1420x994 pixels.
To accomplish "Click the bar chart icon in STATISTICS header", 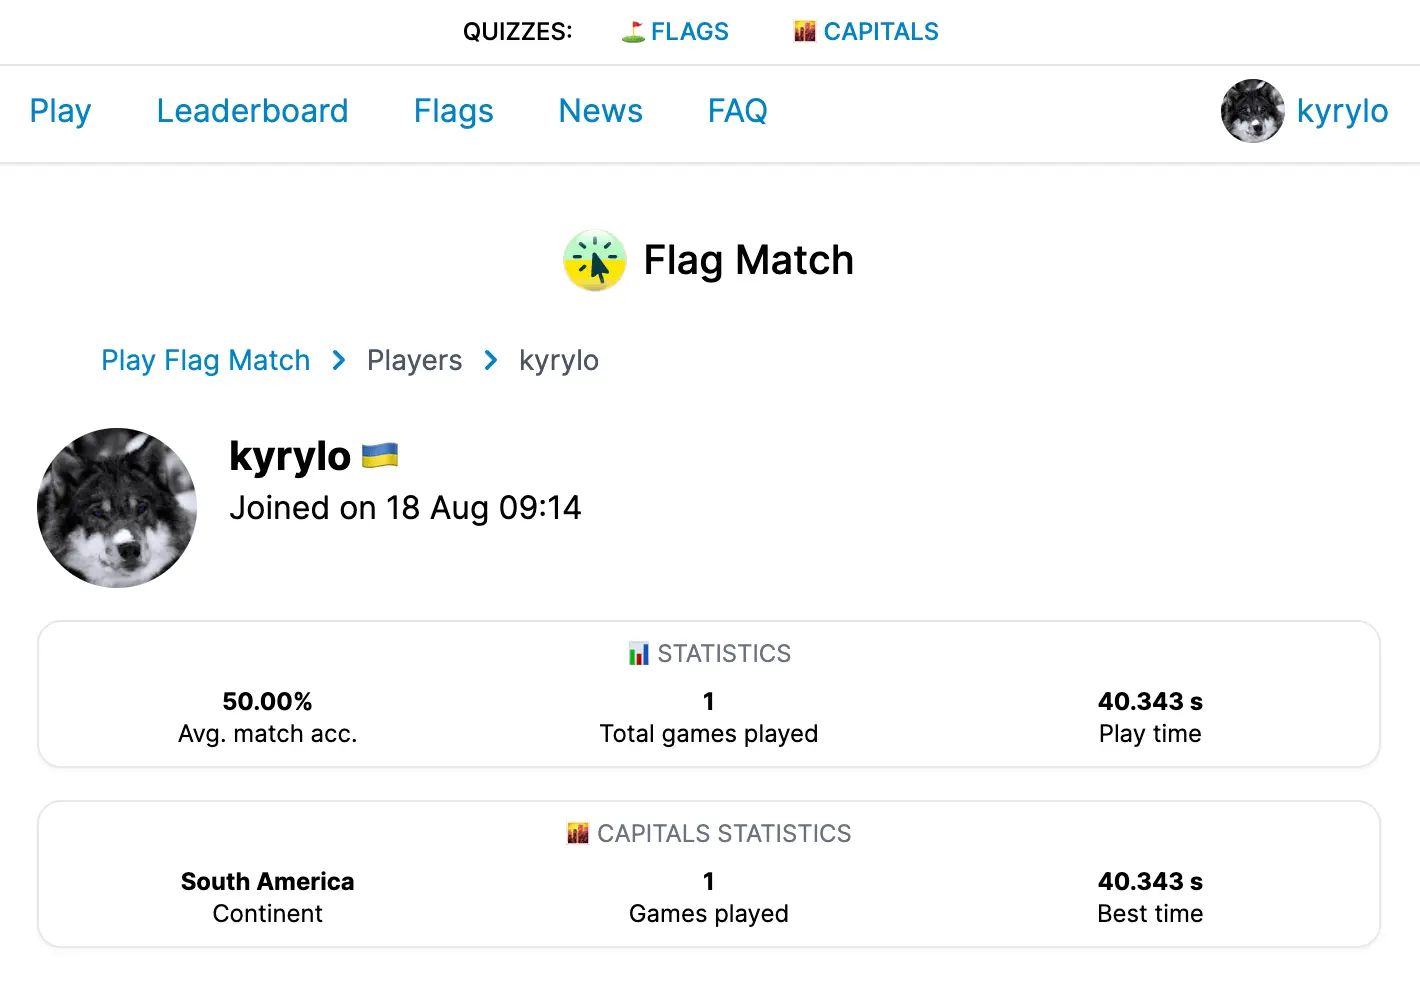I will [637, 653].
